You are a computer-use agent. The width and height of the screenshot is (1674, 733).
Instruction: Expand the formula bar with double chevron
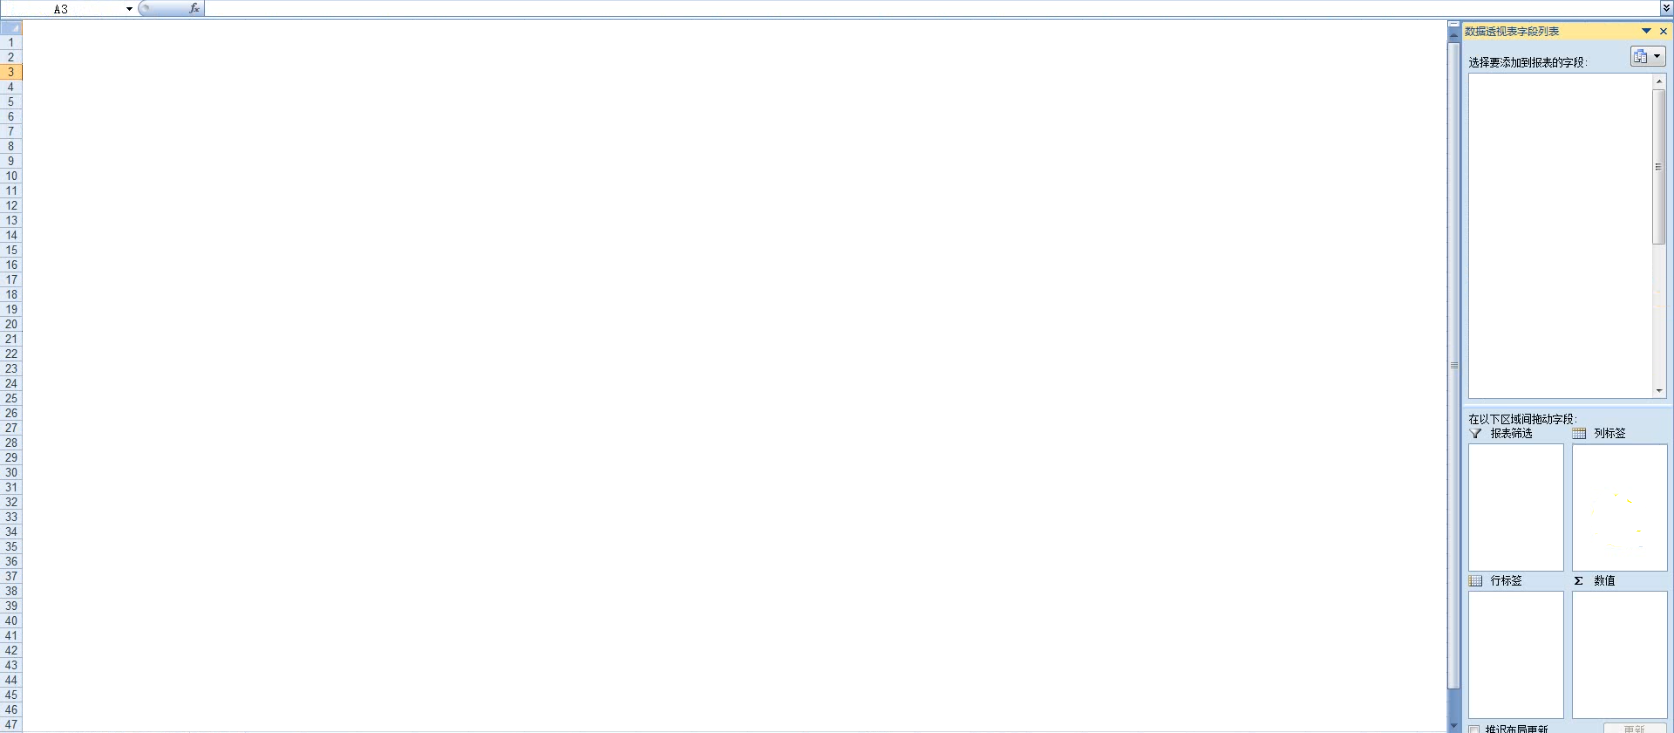(1666, 8)
